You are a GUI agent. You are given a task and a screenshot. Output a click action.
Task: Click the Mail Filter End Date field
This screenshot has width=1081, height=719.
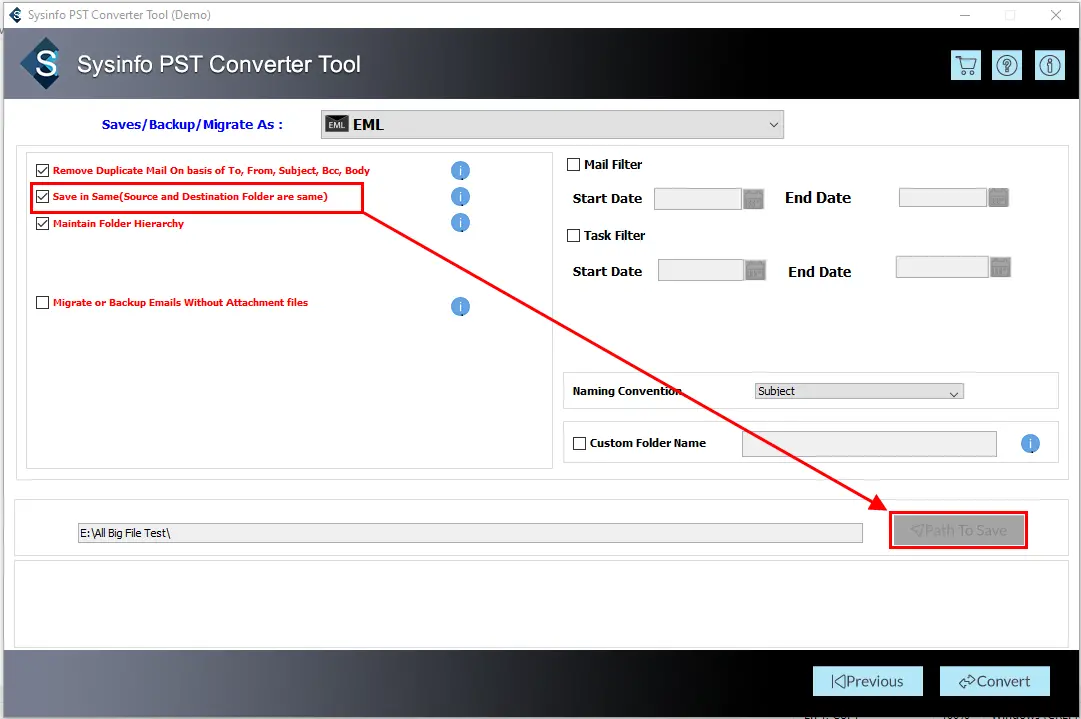pos(942,198)
